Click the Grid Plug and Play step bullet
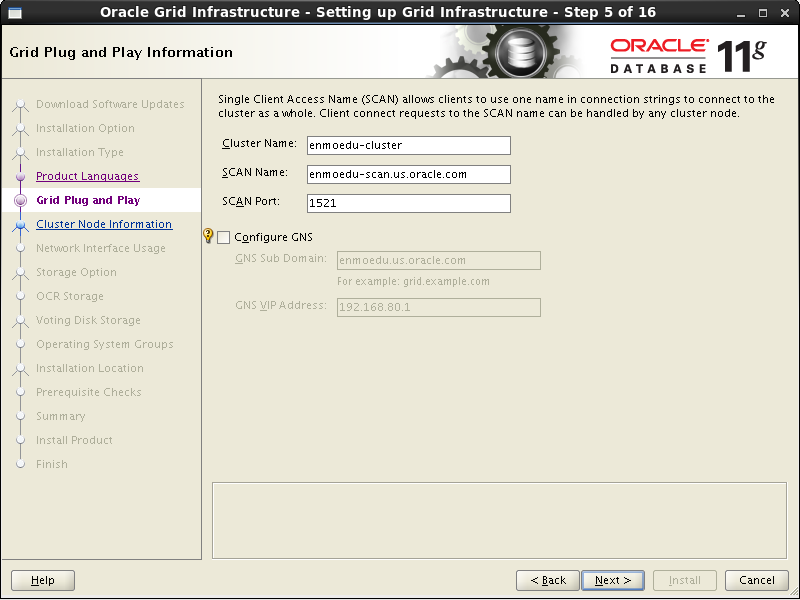This screenshot has height=600, width=800. pos(20,201)
